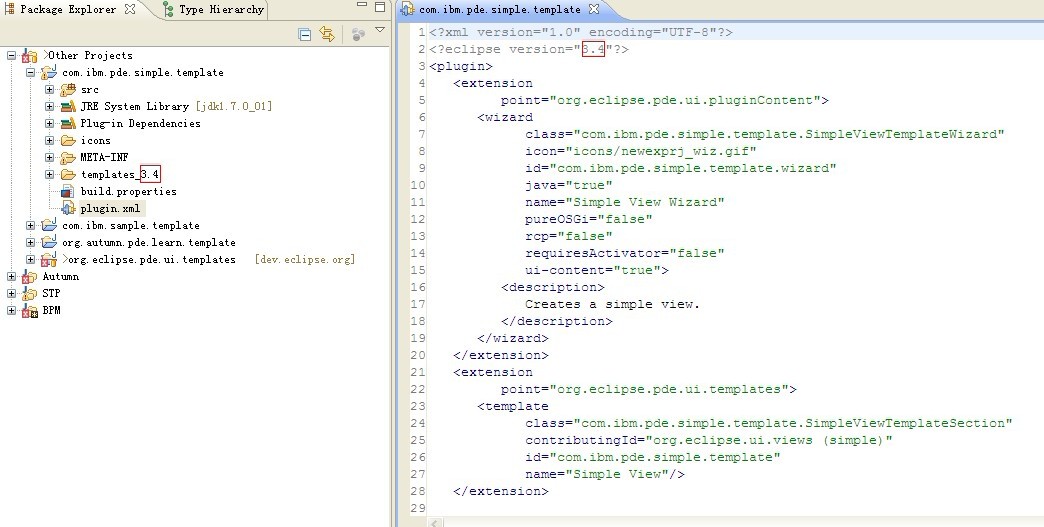
Task: Expand the META-INF folder
Action: point(49,158)
